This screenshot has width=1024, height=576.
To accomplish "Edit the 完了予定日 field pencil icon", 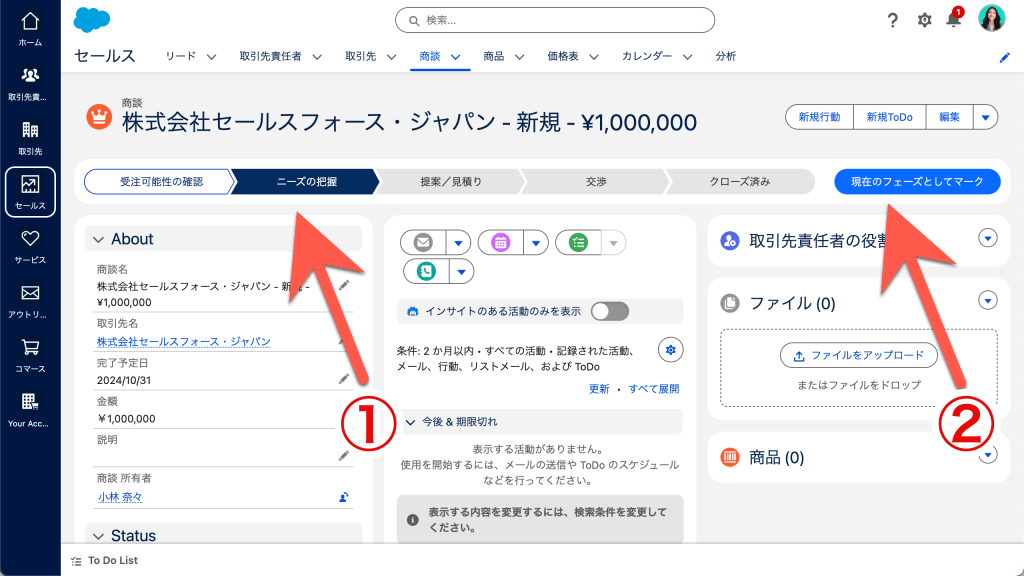I will coord(344,379).
